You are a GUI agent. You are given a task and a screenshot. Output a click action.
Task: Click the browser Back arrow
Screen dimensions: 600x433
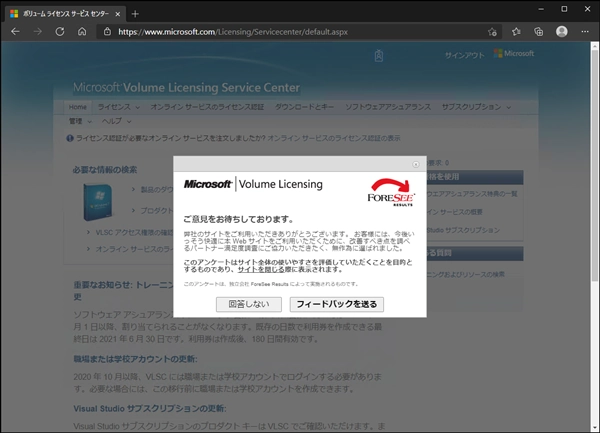click(x=15, y=32)
